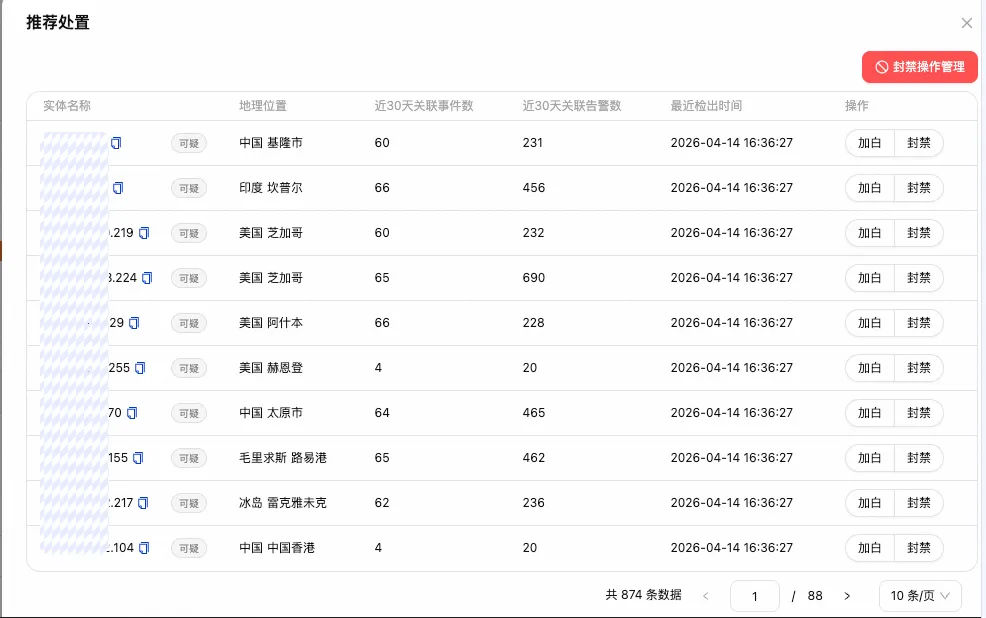986x618 pixels.
Task: Click the 推荐处置 dialog title
Action: 58,23
